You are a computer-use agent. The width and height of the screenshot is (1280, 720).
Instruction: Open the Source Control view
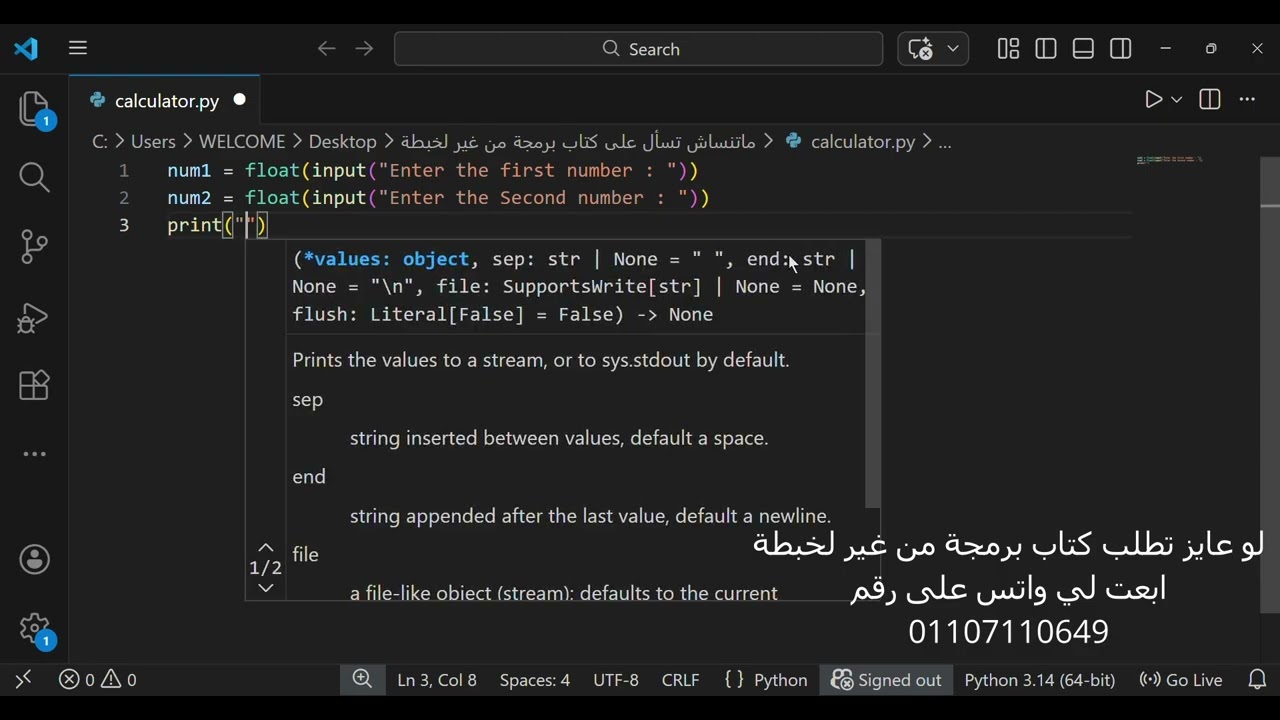pos(34,247)
